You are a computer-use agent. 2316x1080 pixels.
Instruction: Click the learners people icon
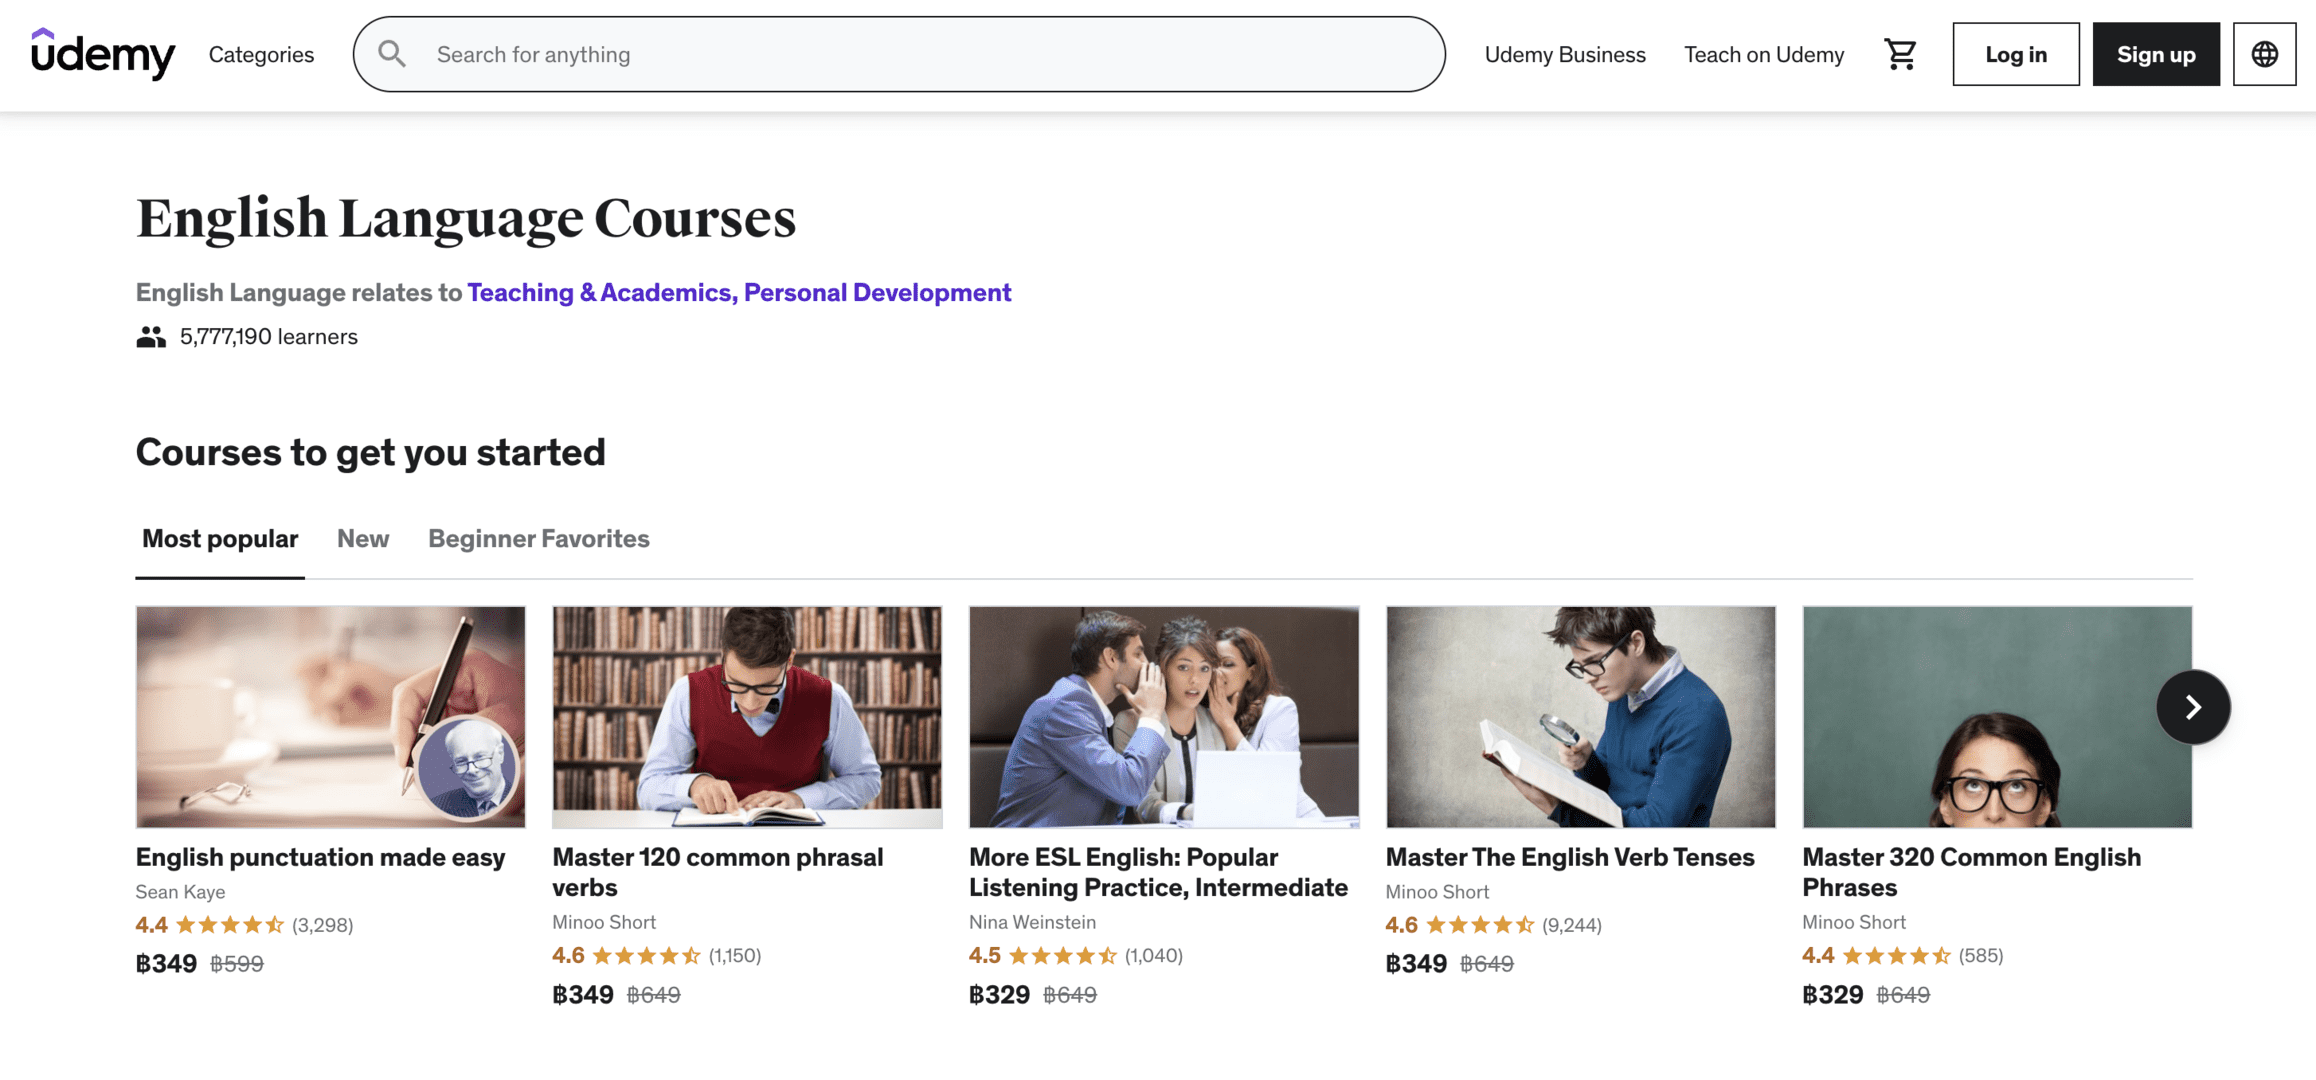(151, 337)
